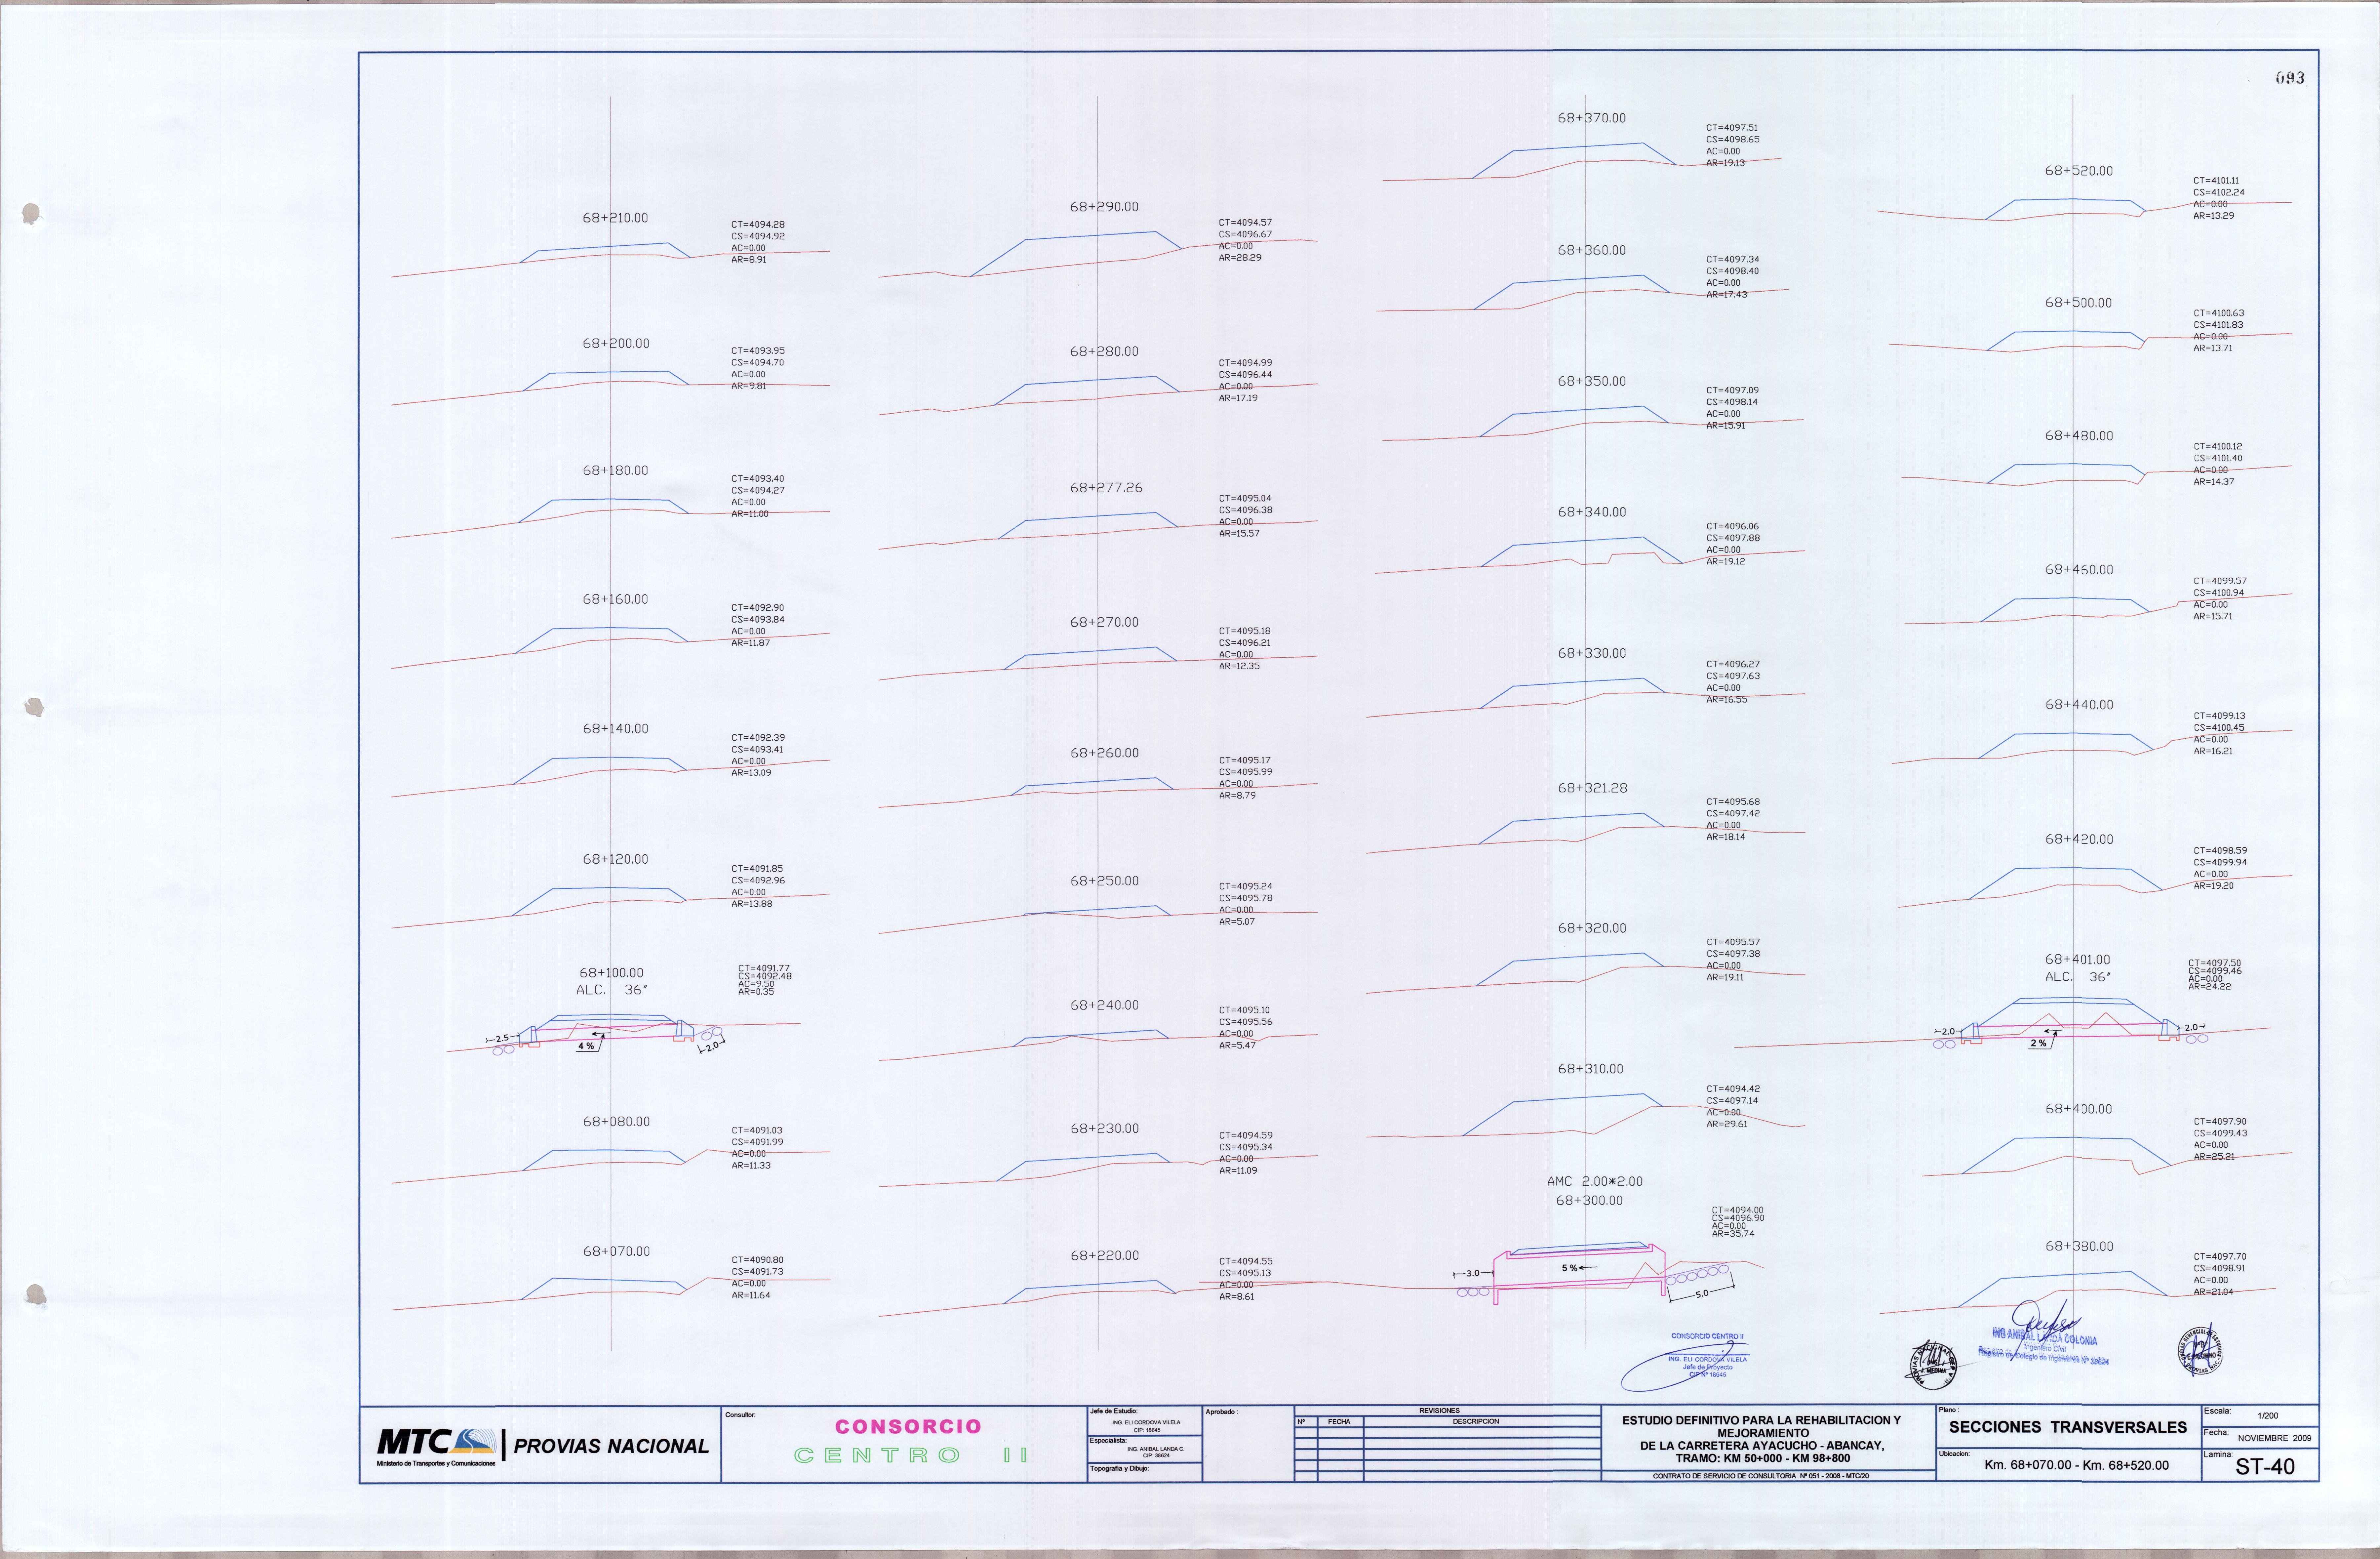The width and height of the screenshot is (2380, 1559).
Task: Click station label 68+380.00
Action: [x=2079, y=1247]
